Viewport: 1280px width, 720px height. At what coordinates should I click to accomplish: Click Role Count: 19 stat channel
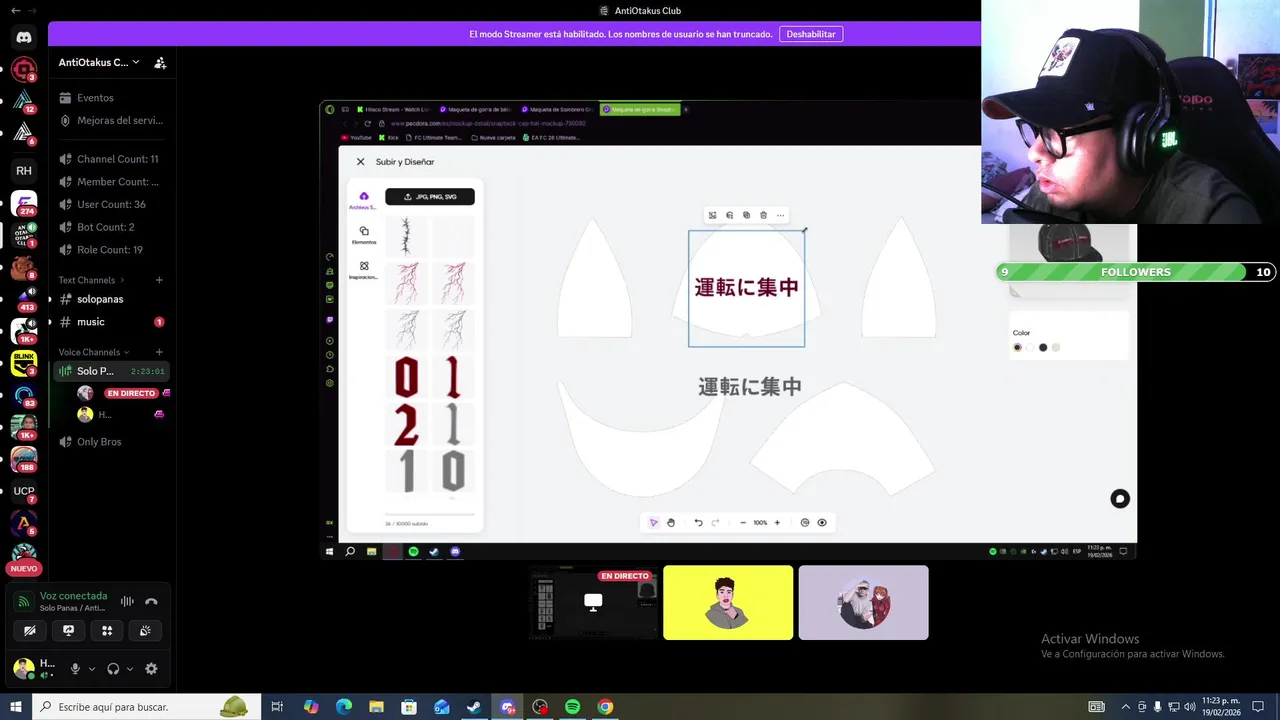tap(112, 250)
